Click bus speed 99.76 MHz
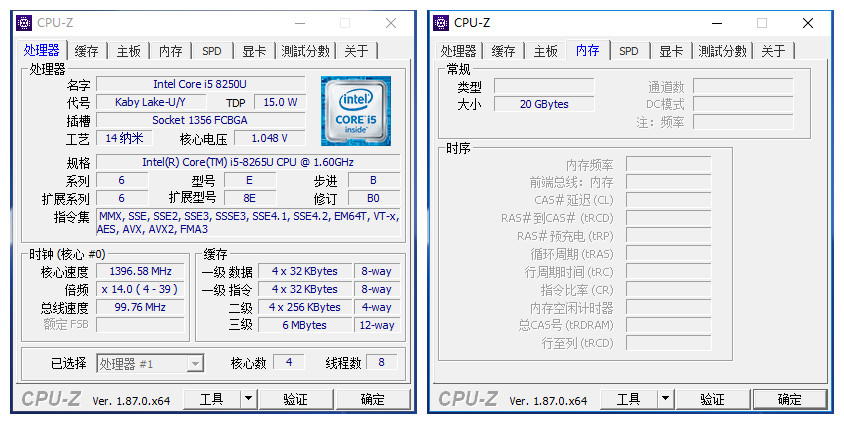The image size is (844, 424). [140, 307]
